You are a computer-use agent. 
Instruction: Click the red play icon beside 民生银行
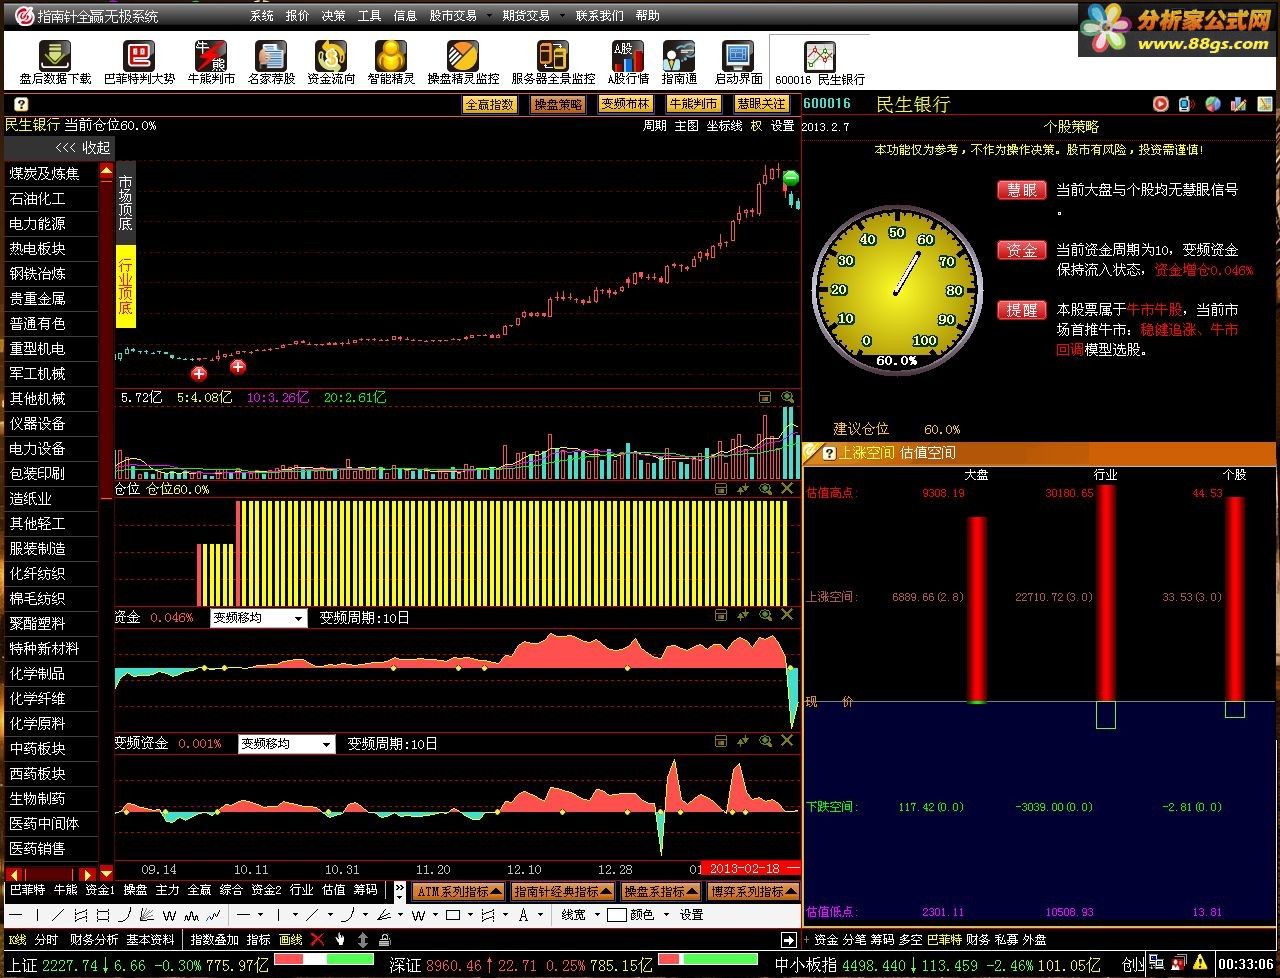coord(1161,103)
